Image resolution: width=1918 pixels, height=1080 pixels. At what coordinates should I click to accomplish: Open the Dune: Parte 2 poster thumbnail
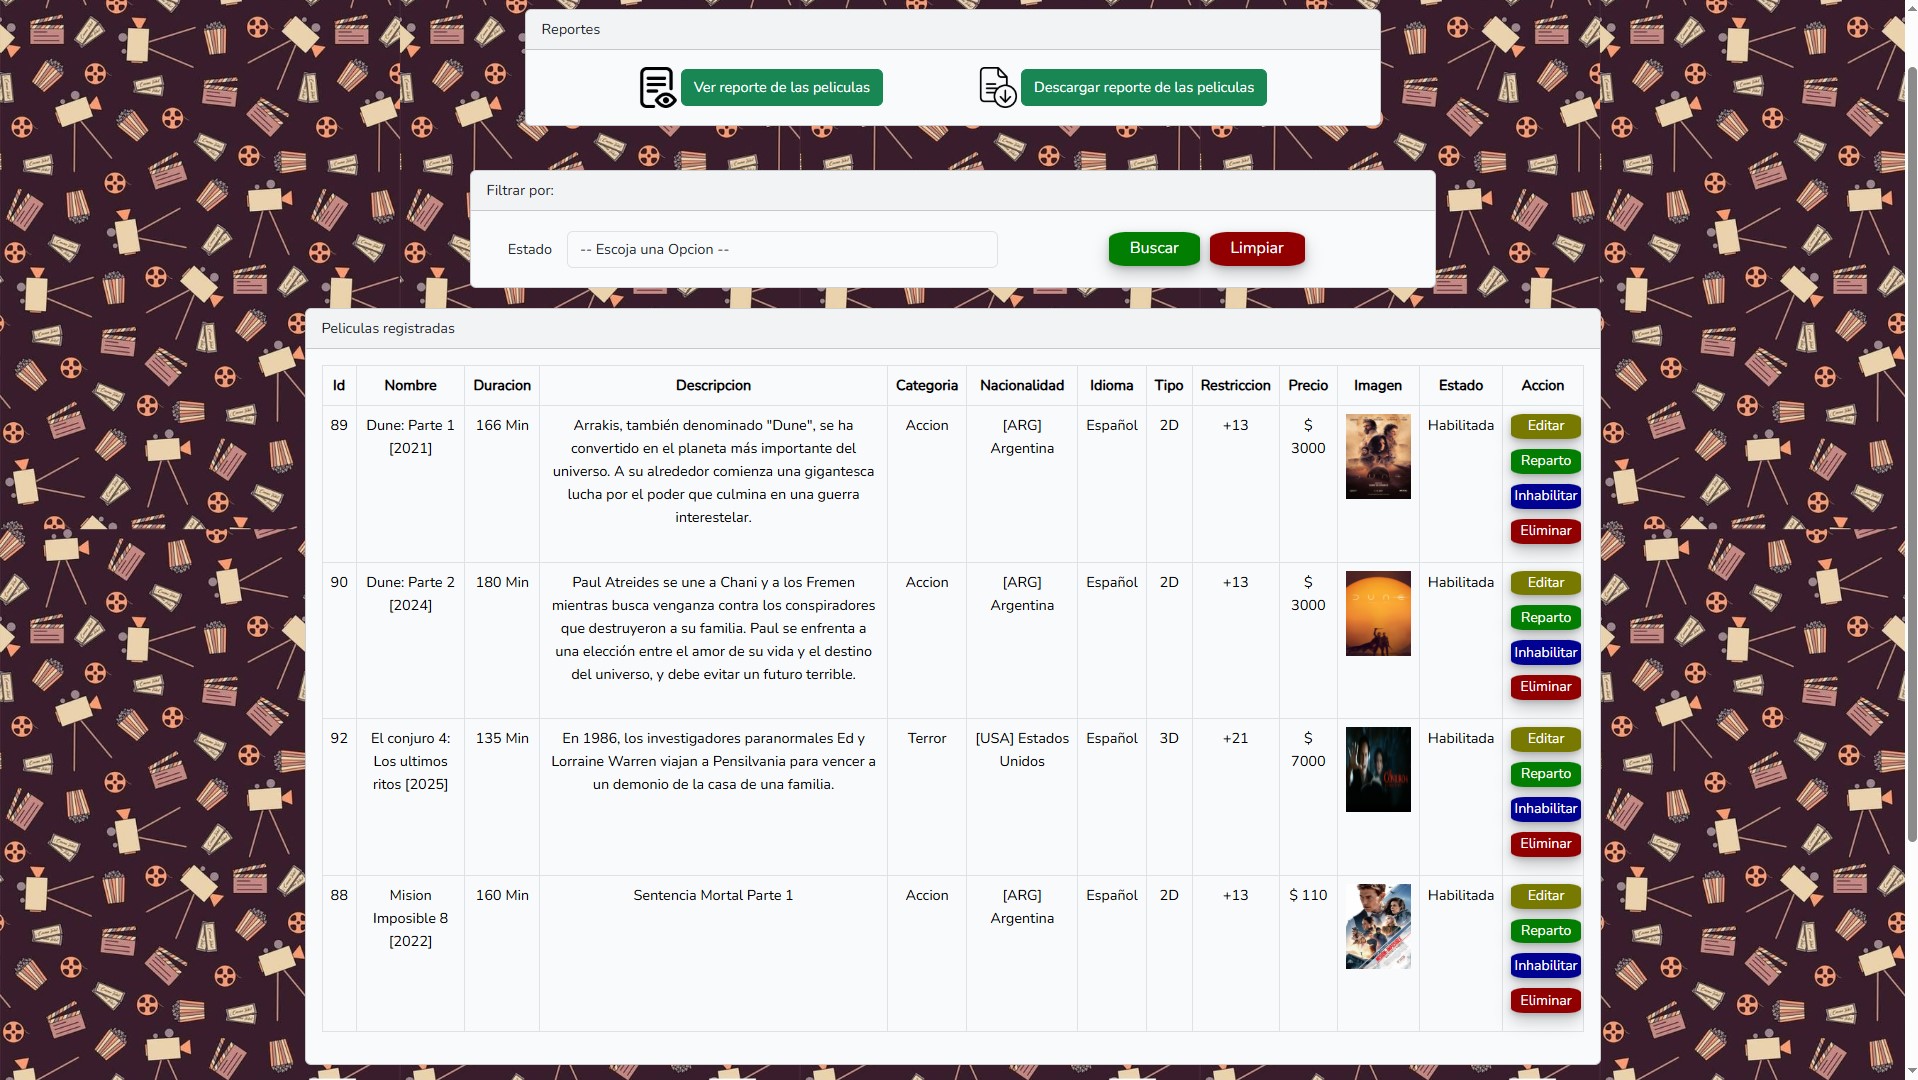pyautogui.click(x=1377, y=614)
